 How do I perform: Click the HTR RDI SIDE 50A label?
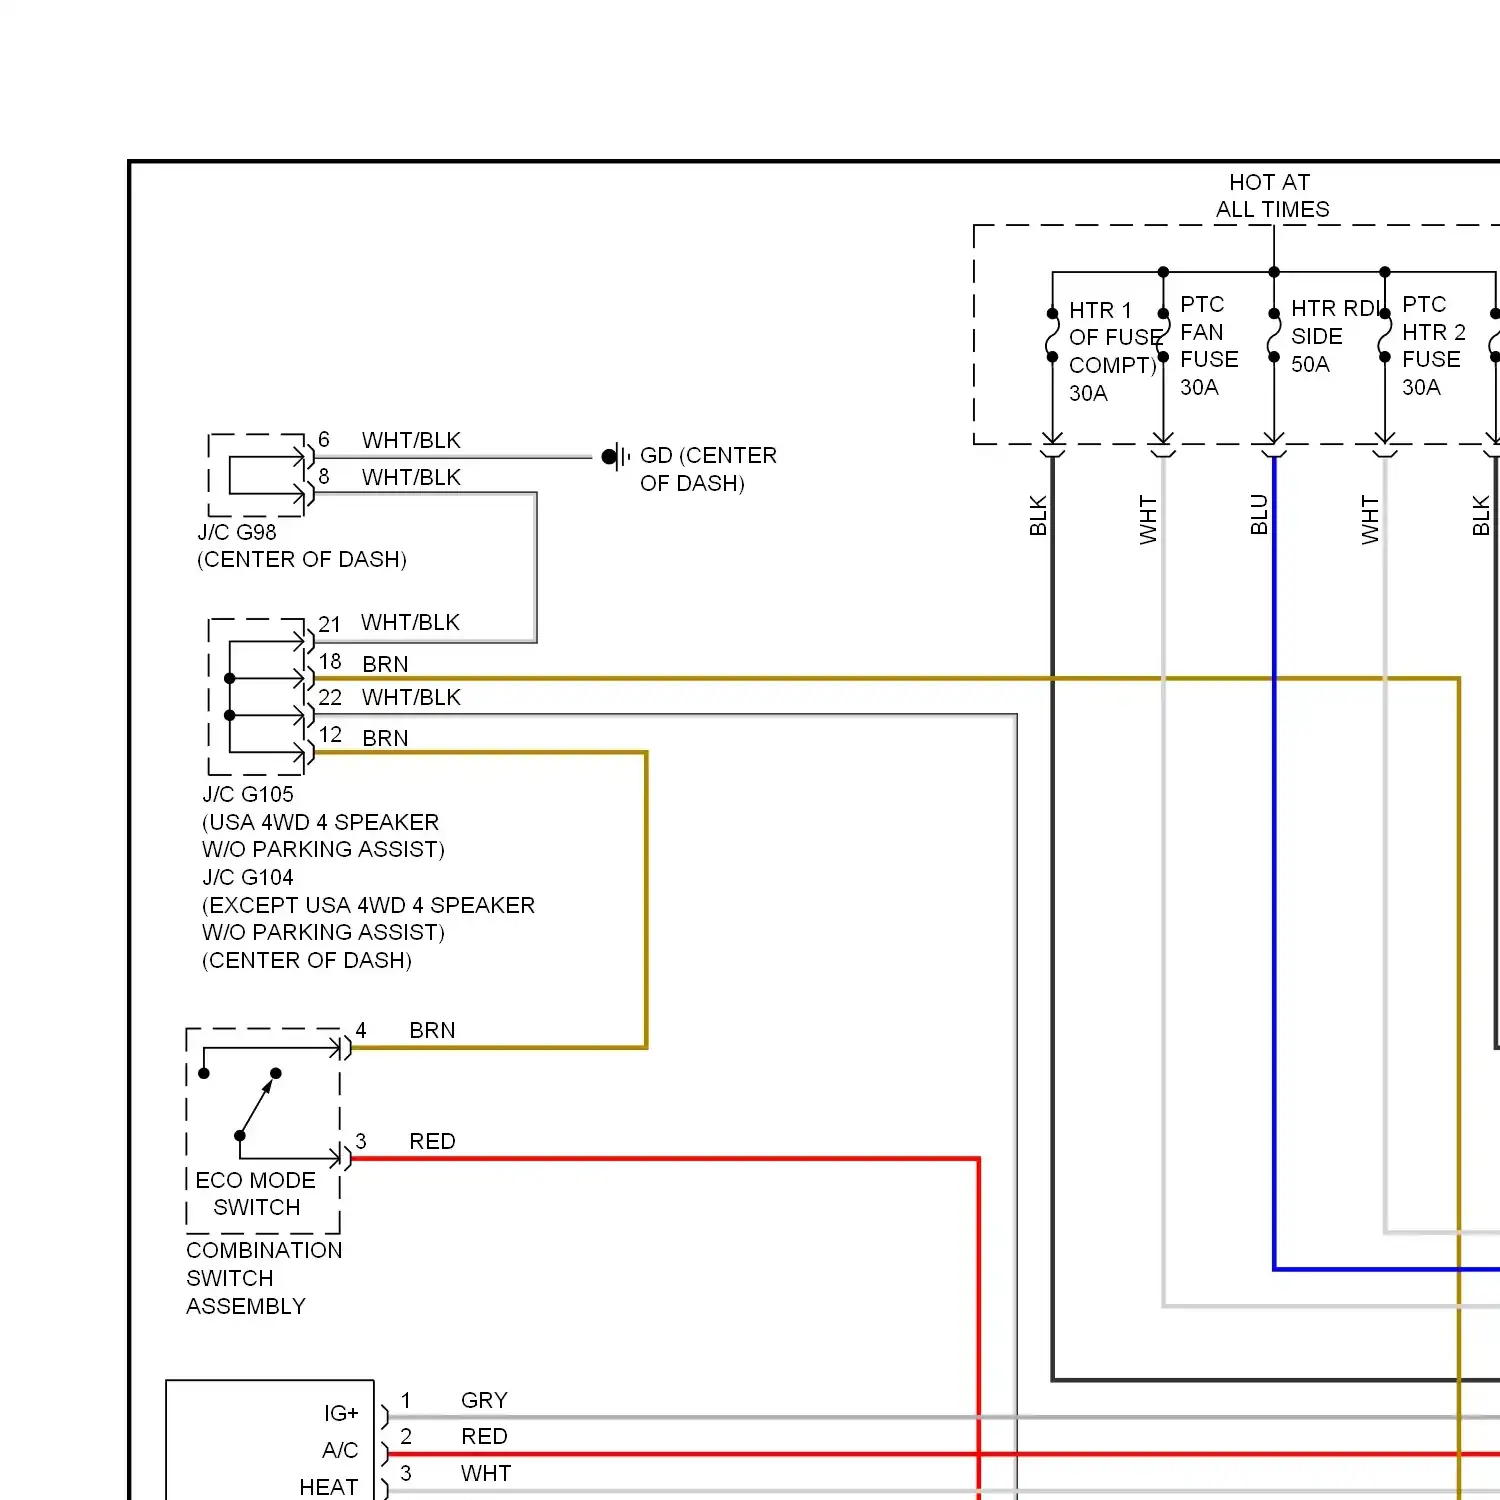[1335, 336]
